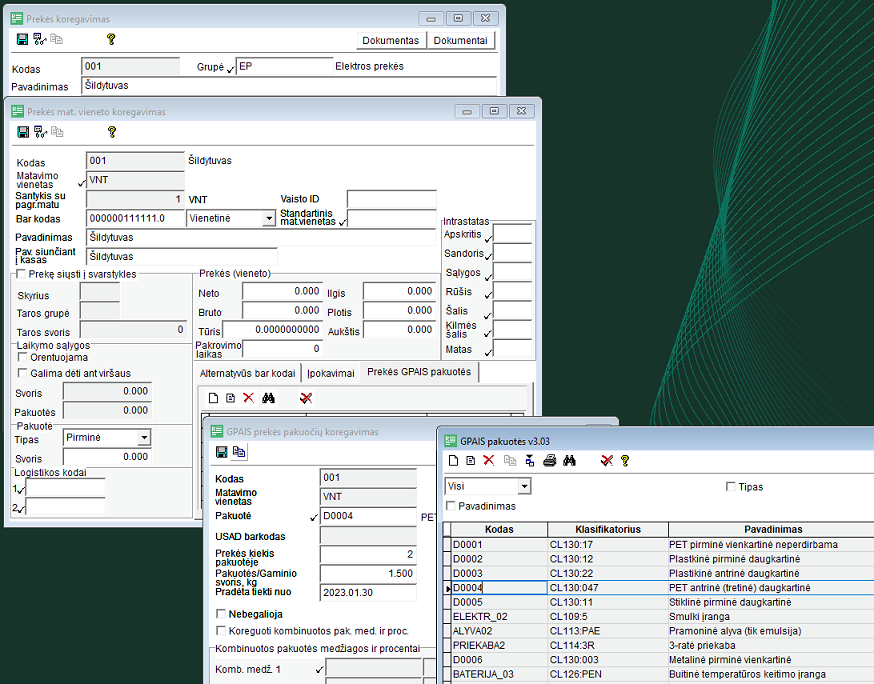Click the Dokumentai button
This screenshot has width=874, height=684.
pos(460,40)
